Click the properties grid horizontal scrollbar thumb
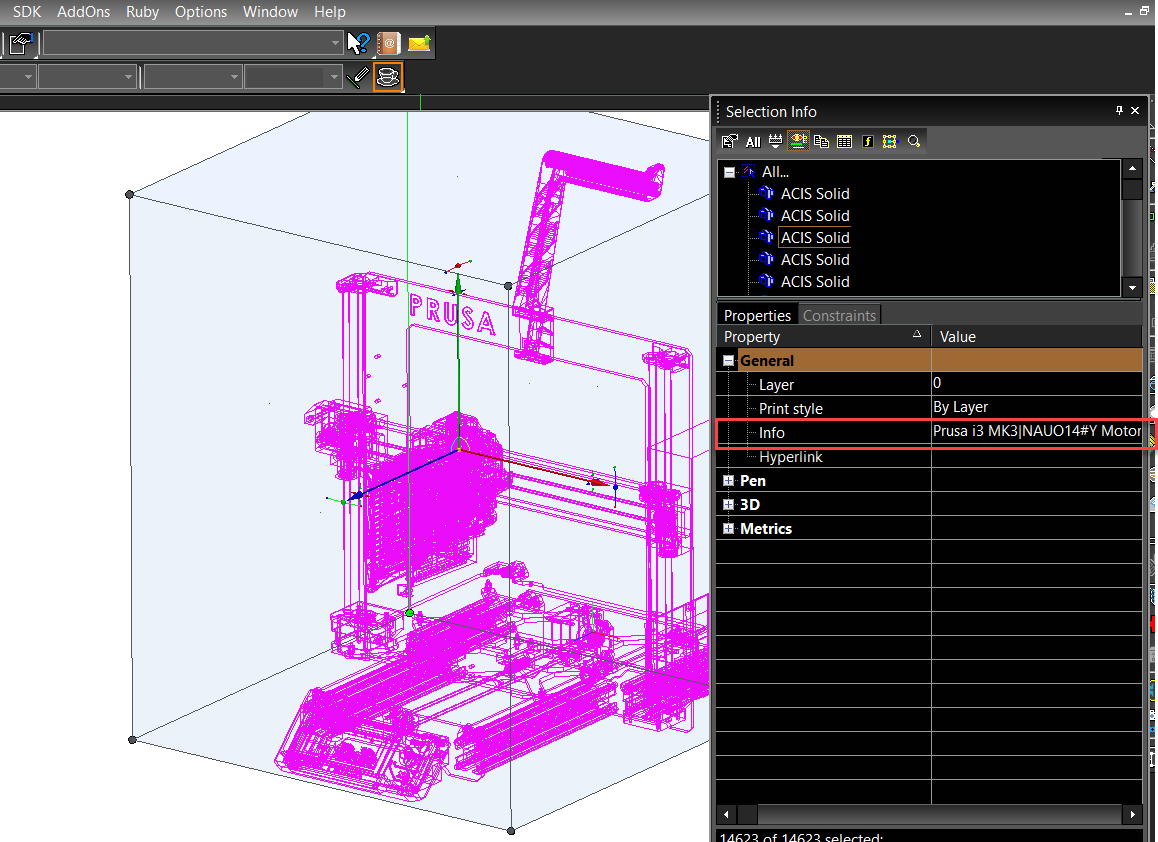 coord(747,815)
